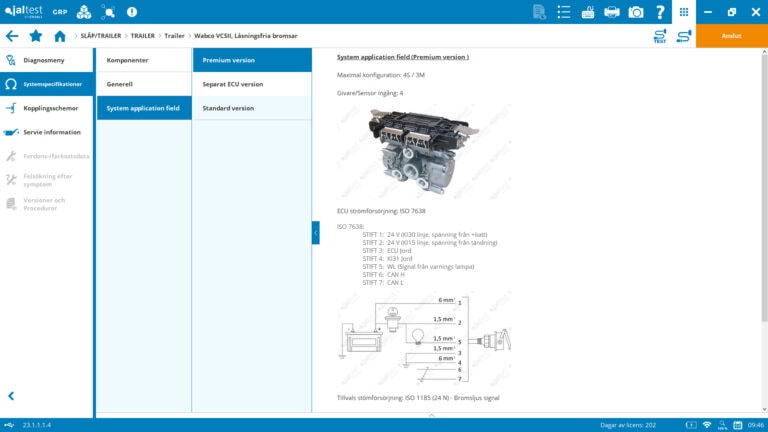This screenshot has height=432, width=768.
Task: Open TRAILER breadcrumb
Action: (143, 36)
